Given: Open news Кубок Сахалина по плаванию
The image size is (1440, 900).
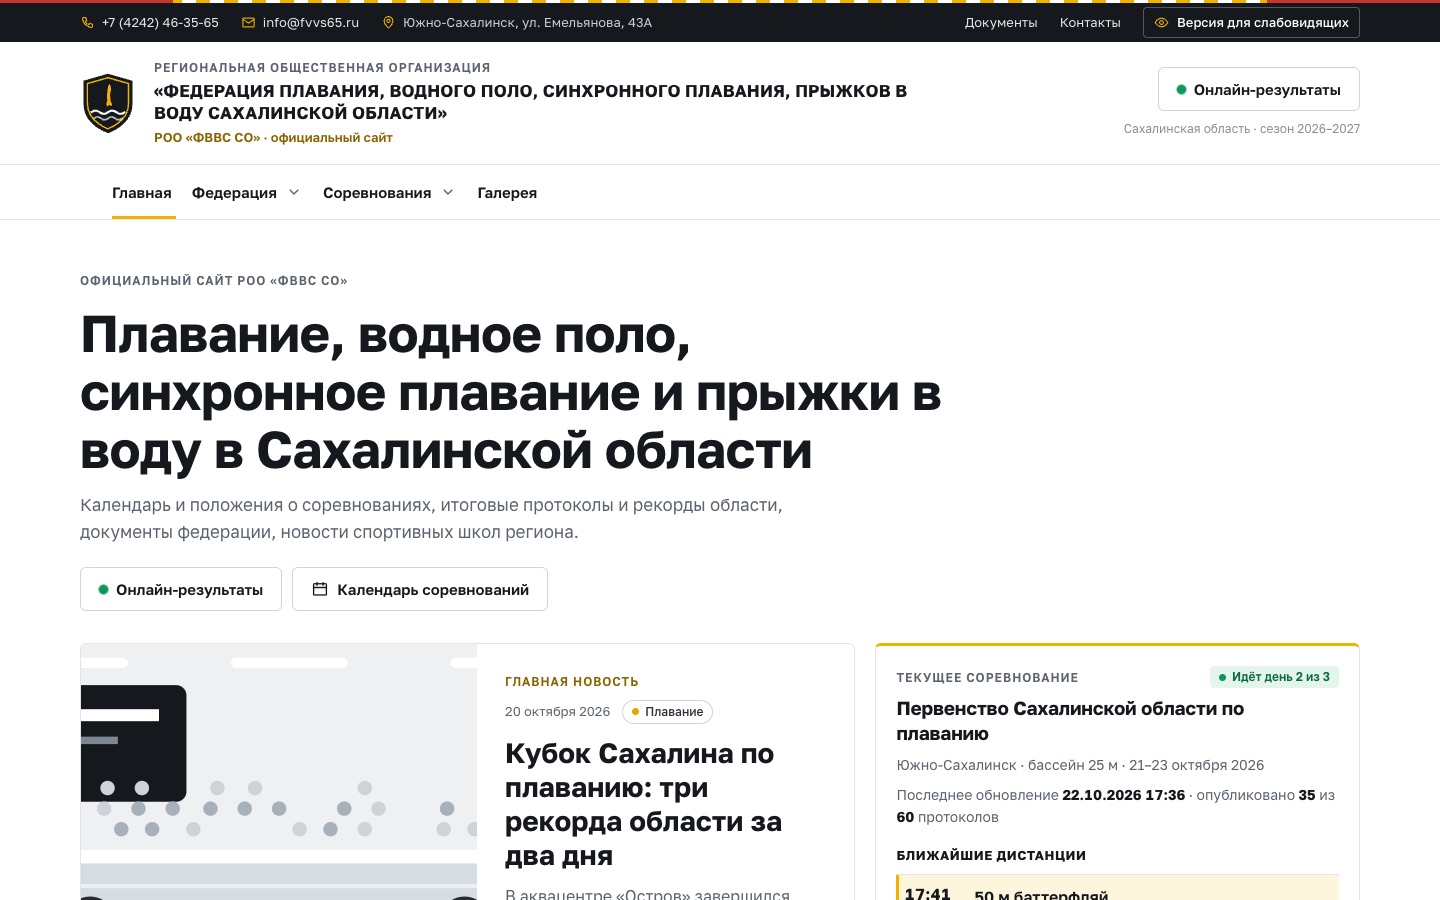Looking at the screenshot, I should 643,804.
